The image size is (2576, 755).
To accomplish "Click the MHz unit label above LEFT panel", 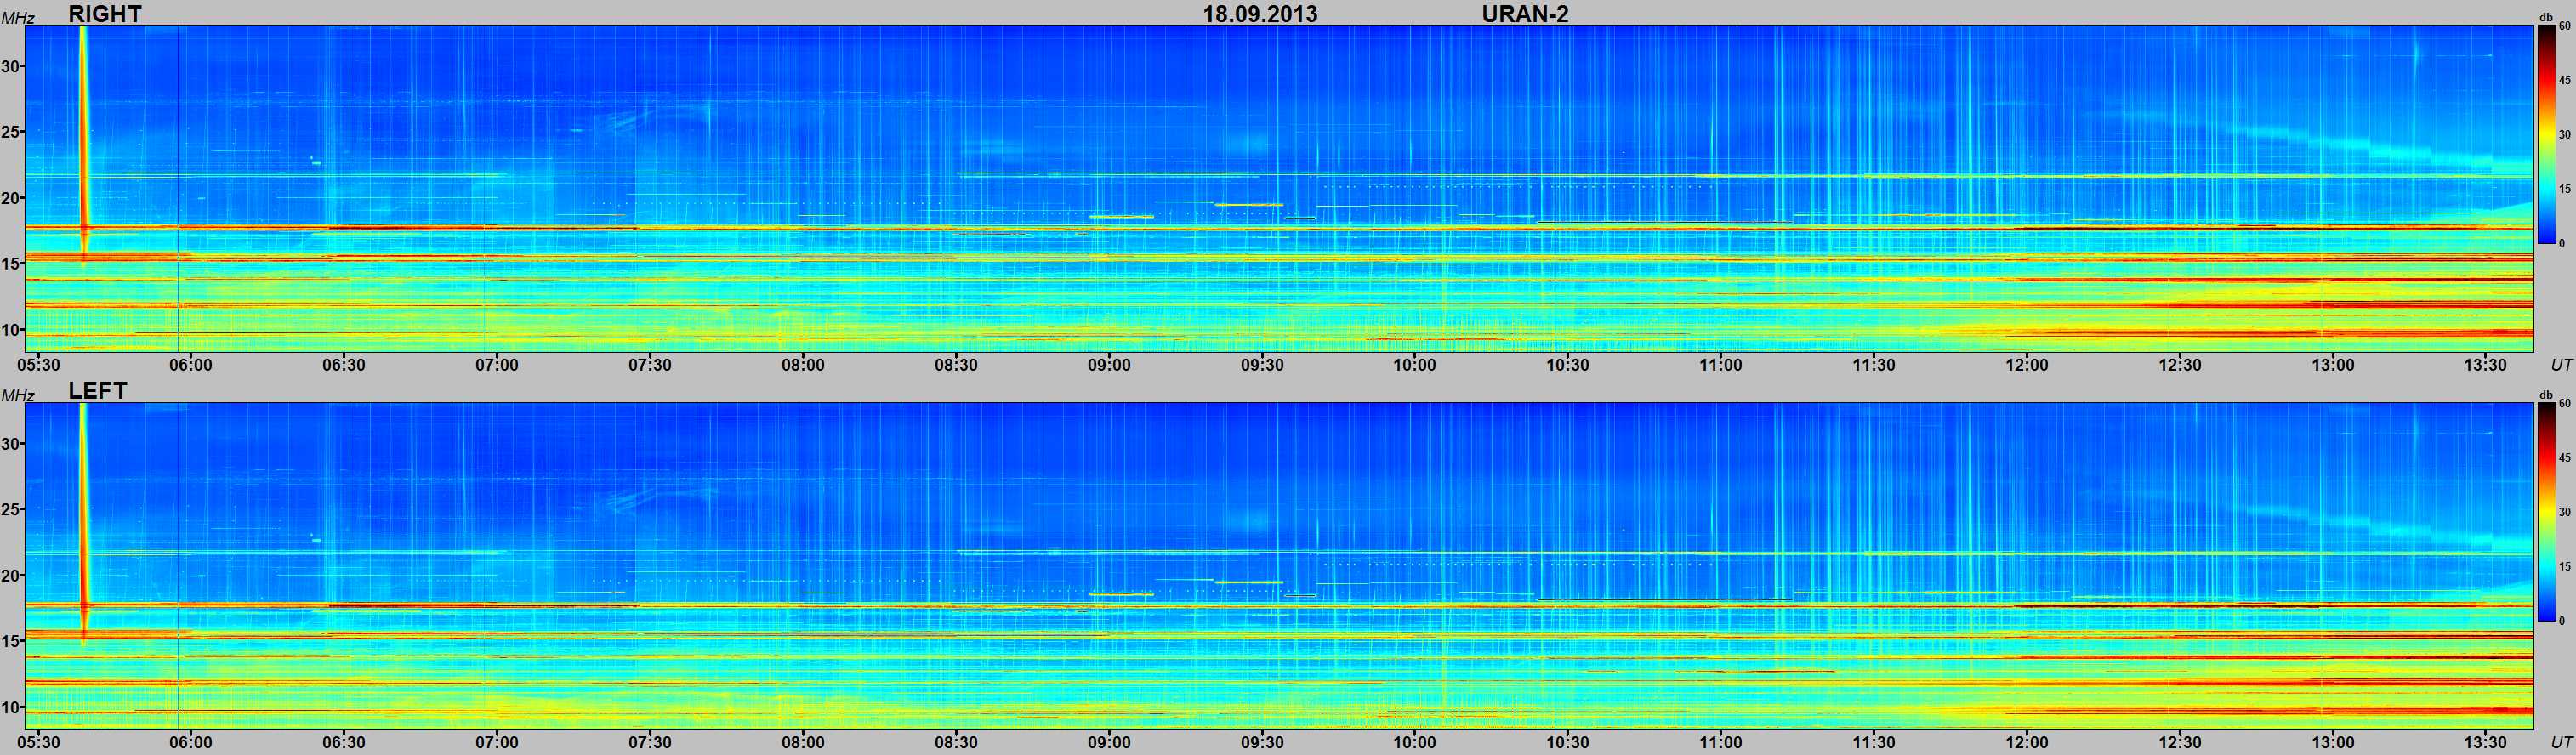I will tap(17, 396).
